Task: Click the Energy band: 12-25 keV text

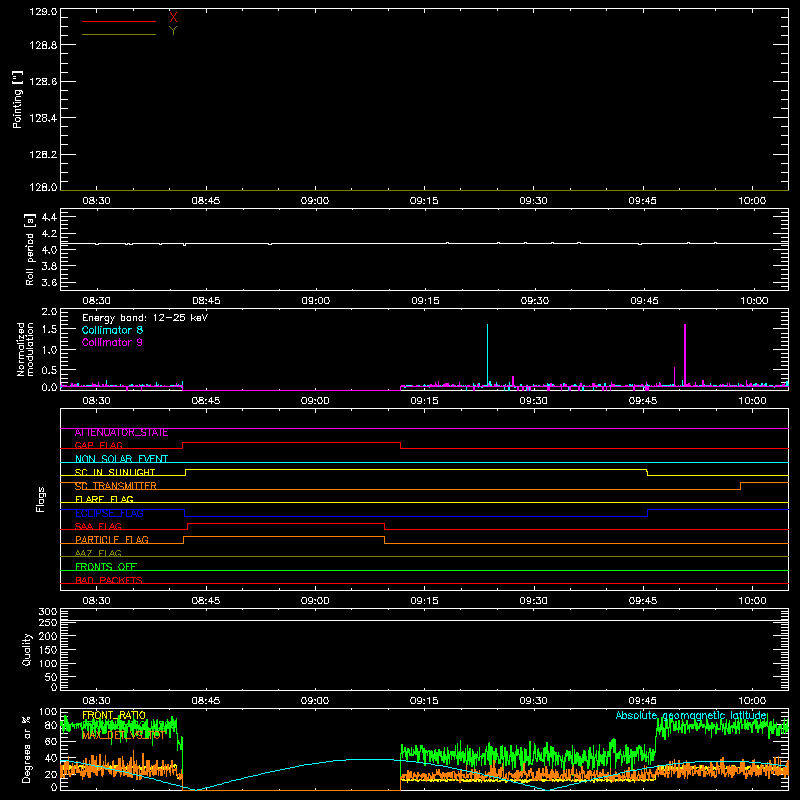Action: [x=145, y=318]
